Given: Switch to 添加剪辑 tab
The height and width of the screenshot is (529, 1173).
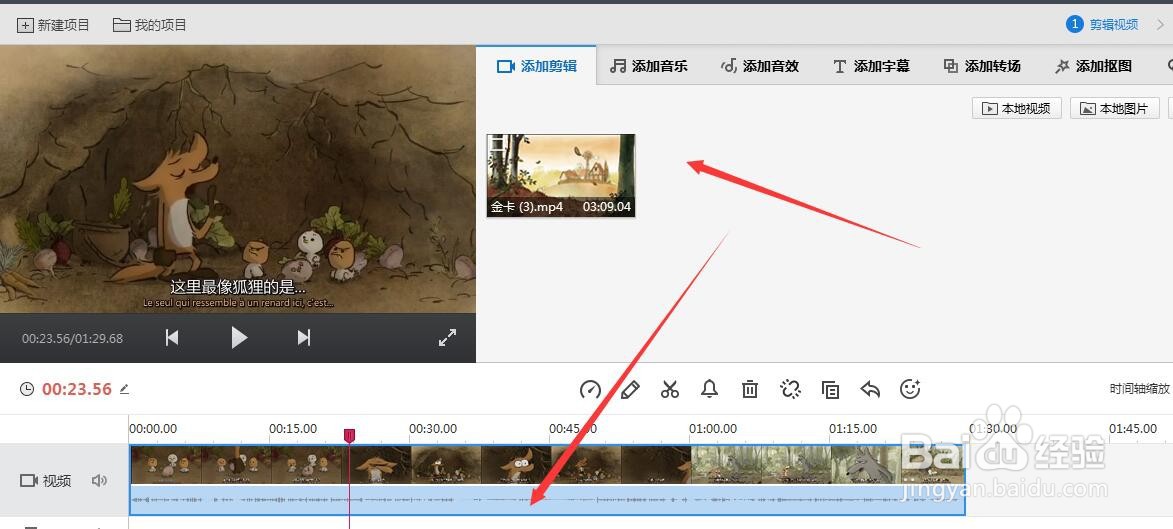Looking at the screenshot, I should tap(536, 66).
